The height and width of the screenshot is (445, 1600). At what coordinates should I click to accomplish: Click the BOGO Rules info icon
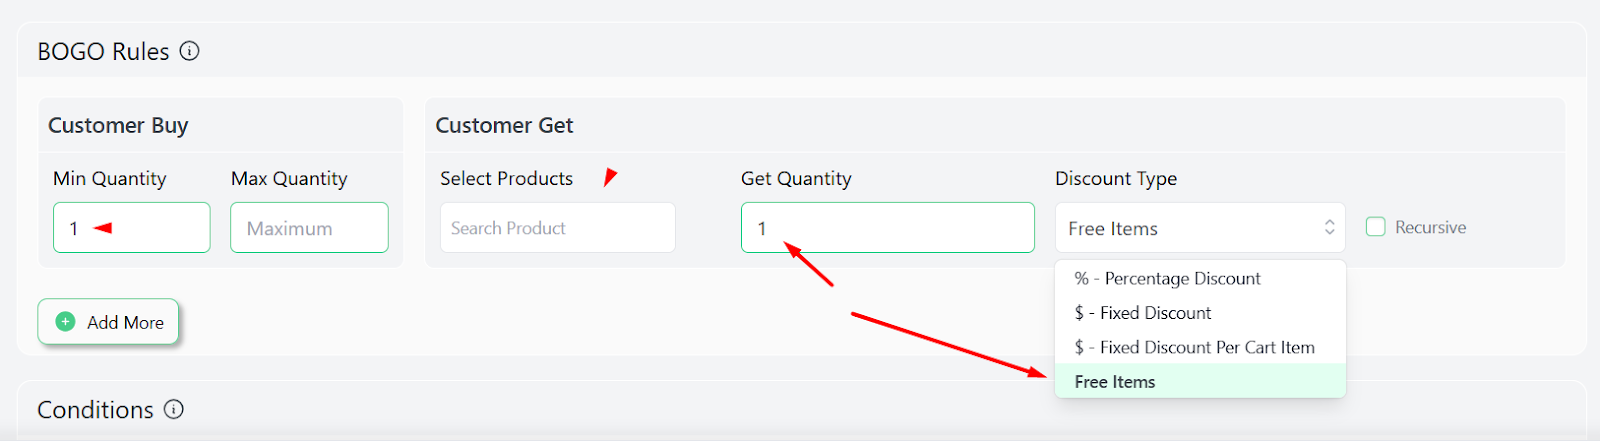pos(190,51)
